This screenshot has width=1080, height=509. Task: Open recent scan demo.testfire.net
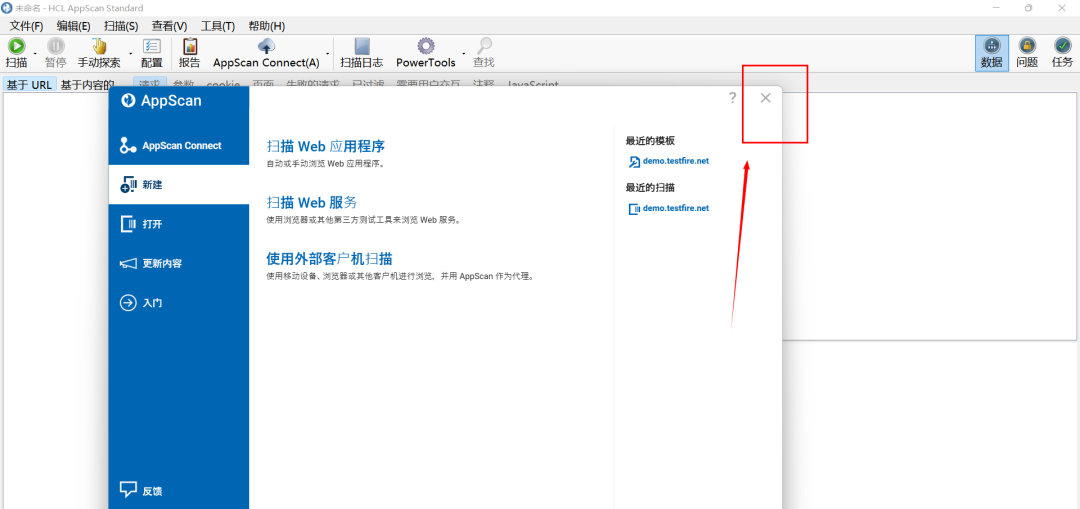point(669,208)
